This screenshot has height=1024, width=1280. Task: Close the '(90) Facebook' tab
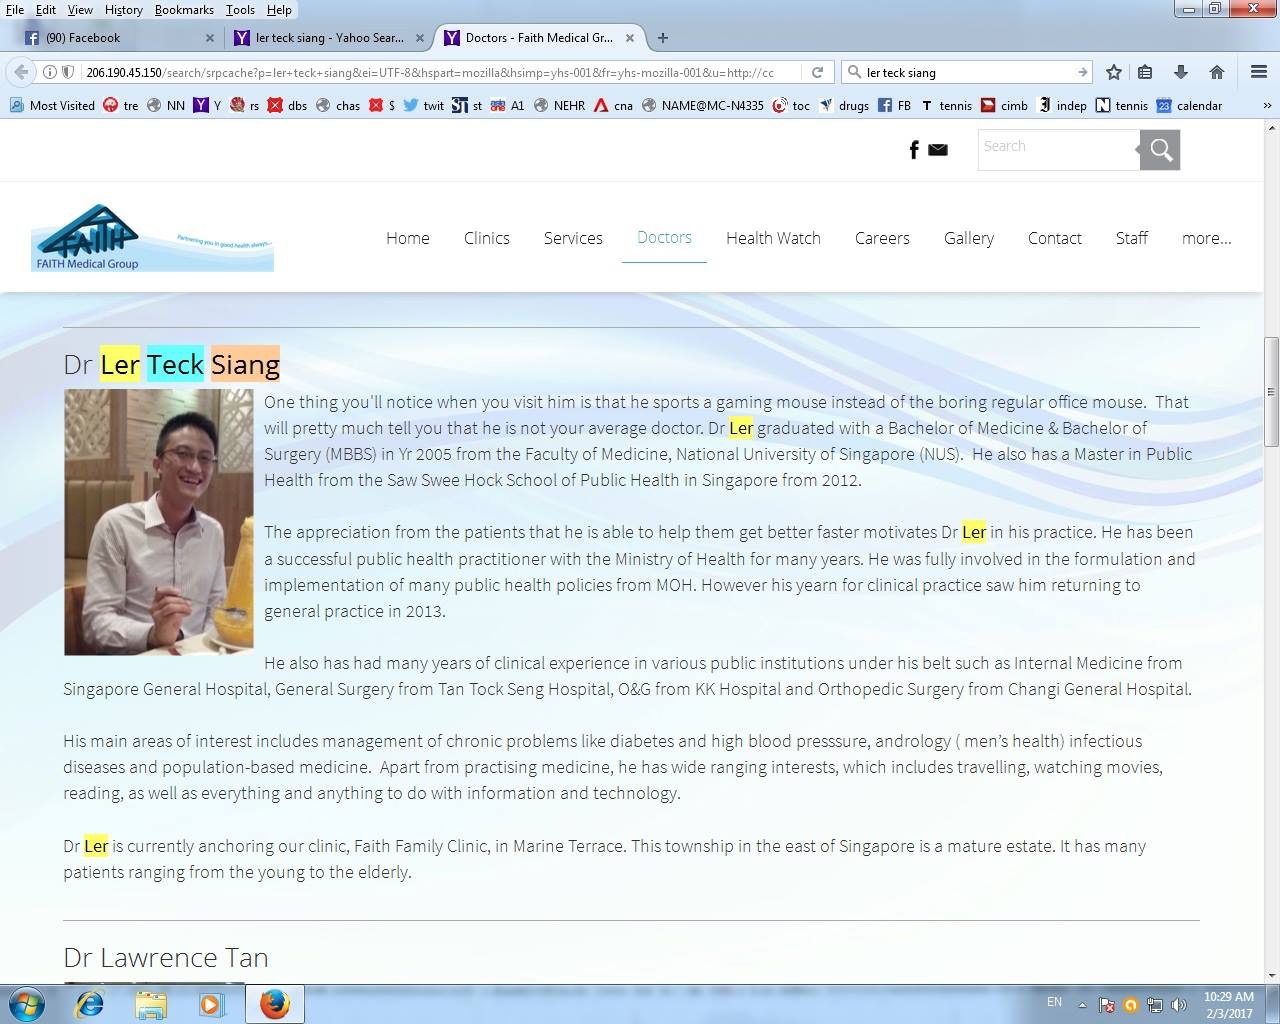tap(210, 38)
